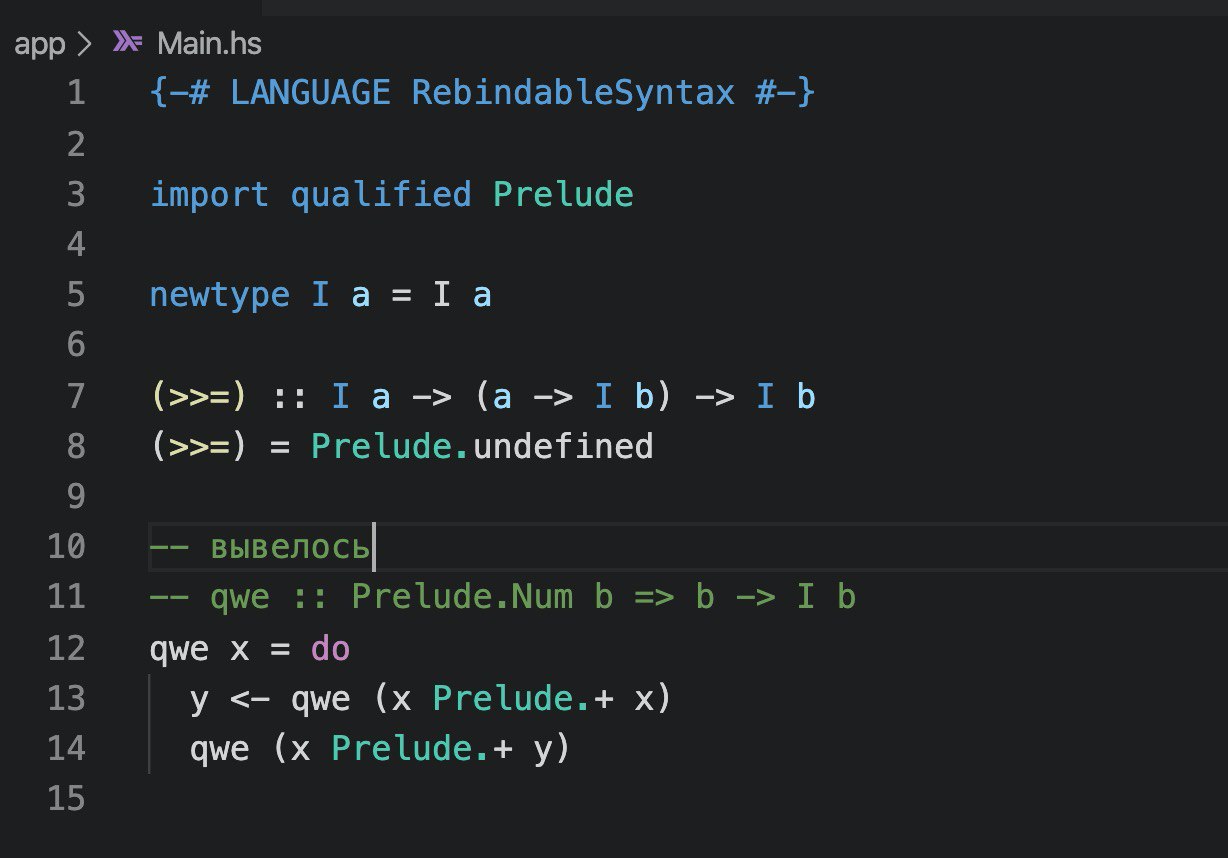Viewport: 1228px width, 858px height.
Task: Click 'Prelude' in the import statement
Action: [563, 193]
